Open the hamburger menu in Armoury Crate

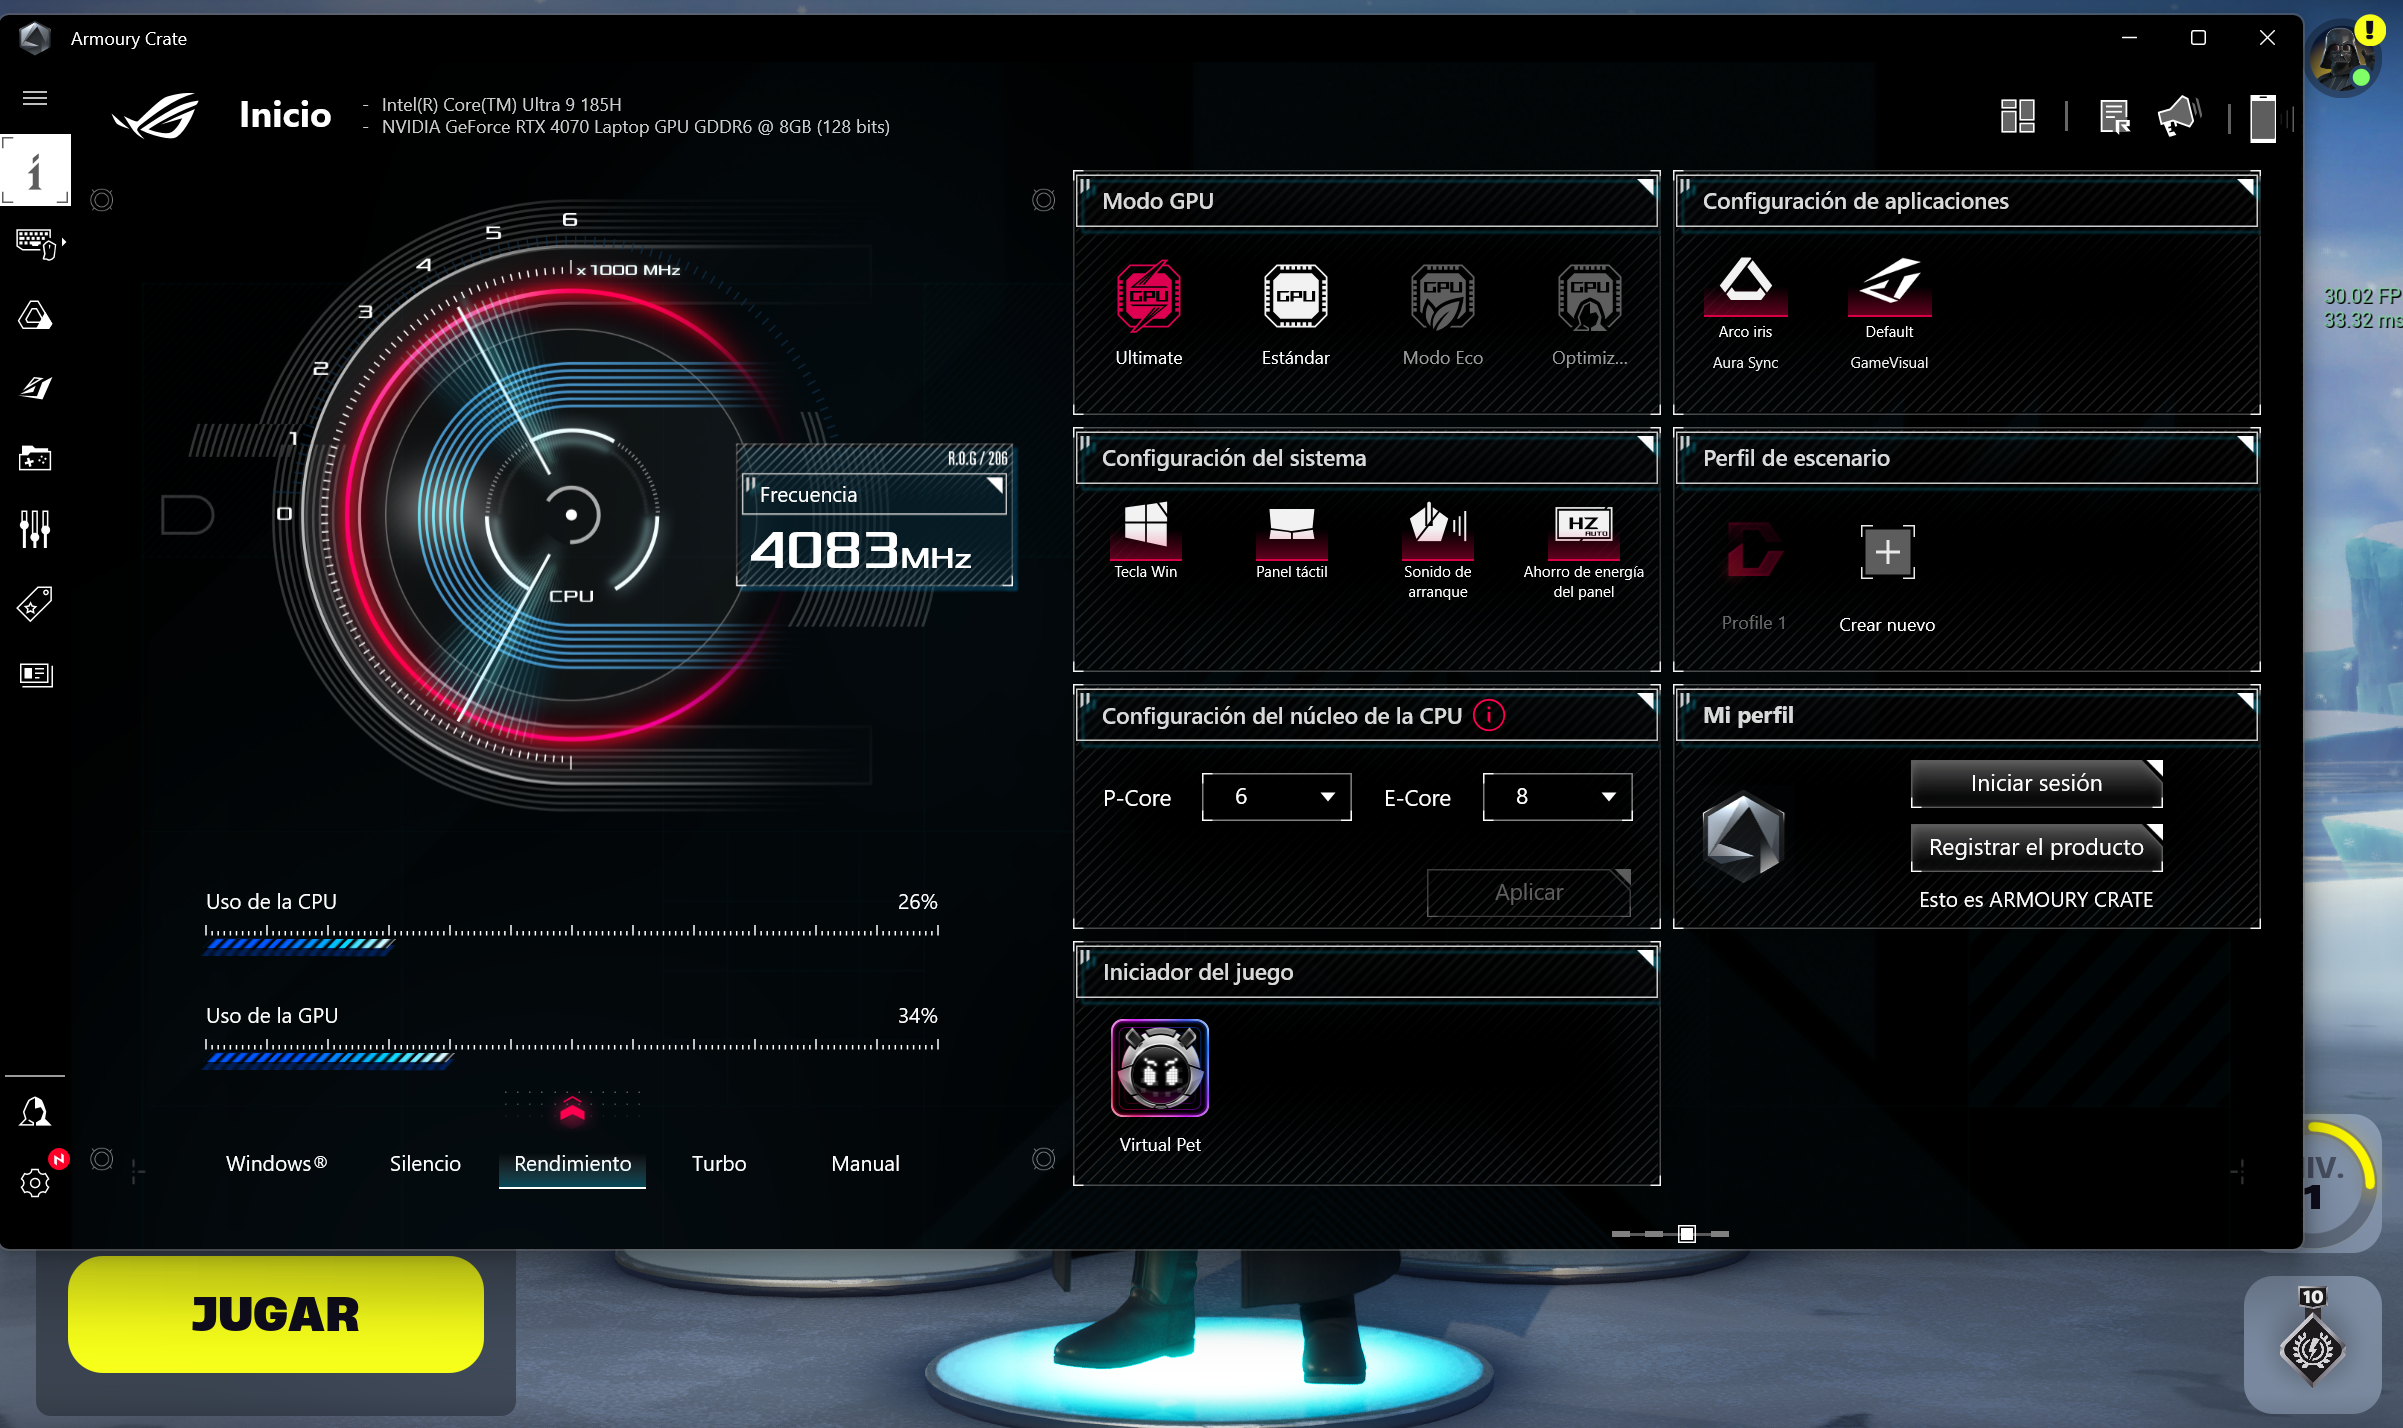pyautogui.click(x=35, y=98)
